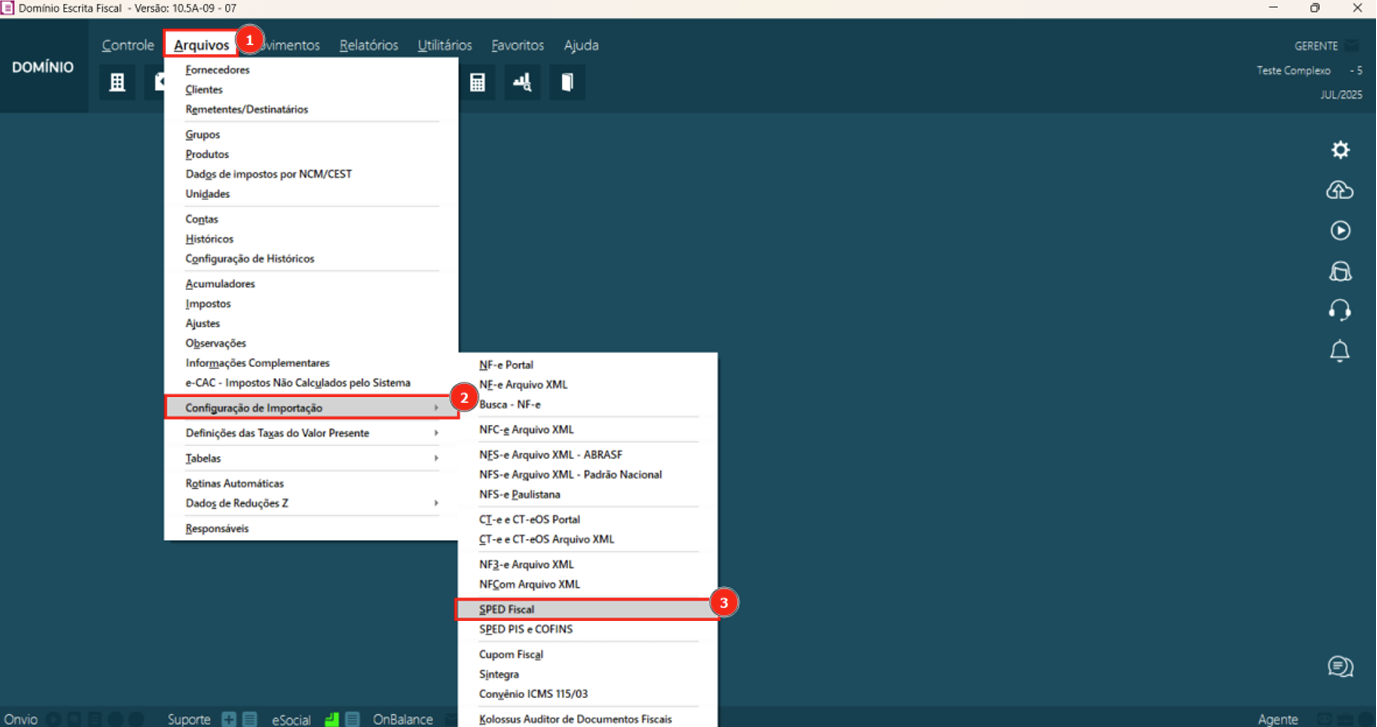The height and width of the screenshot is (727, 1377).
Task: Click the circular play button icon
Action: point(1340,231)
